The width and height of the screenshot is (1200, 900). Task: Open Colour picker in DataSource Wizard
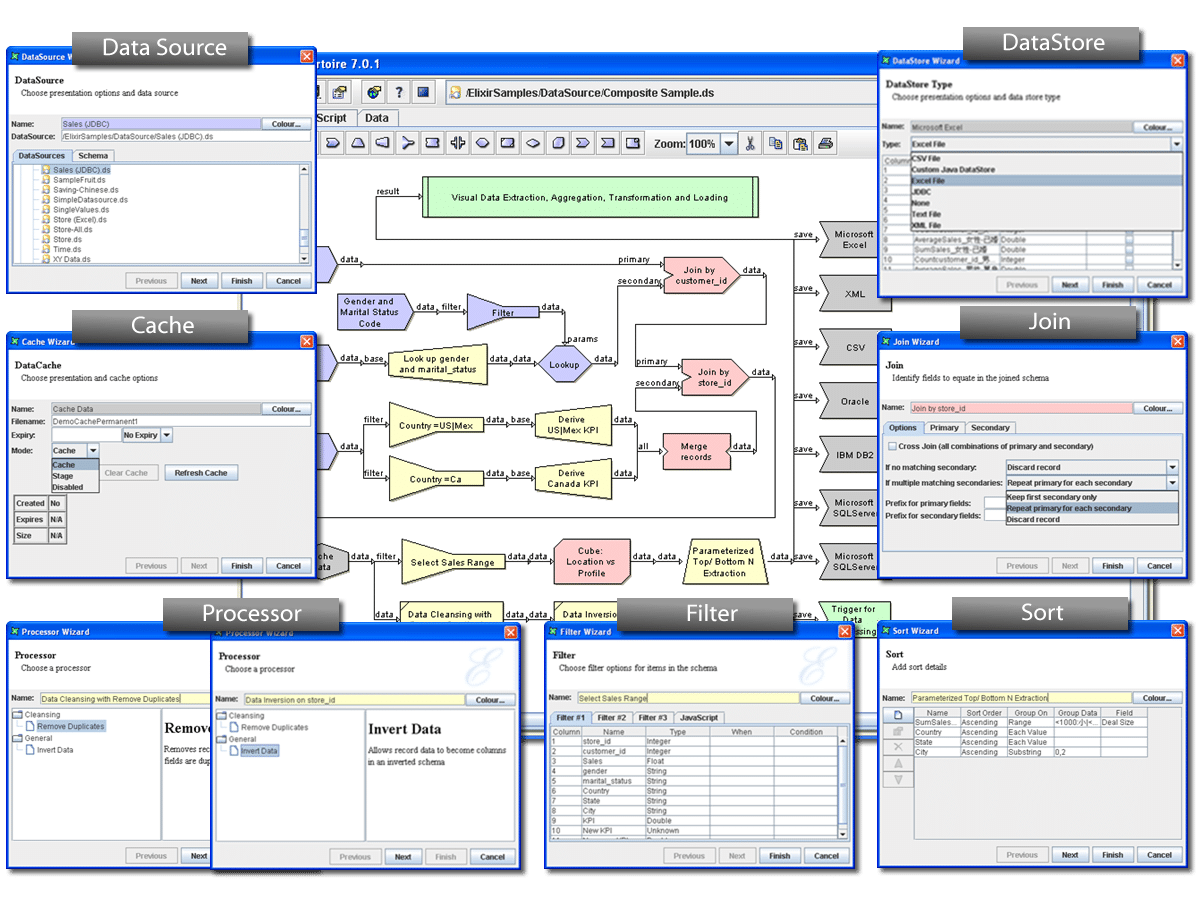point(286,124)
